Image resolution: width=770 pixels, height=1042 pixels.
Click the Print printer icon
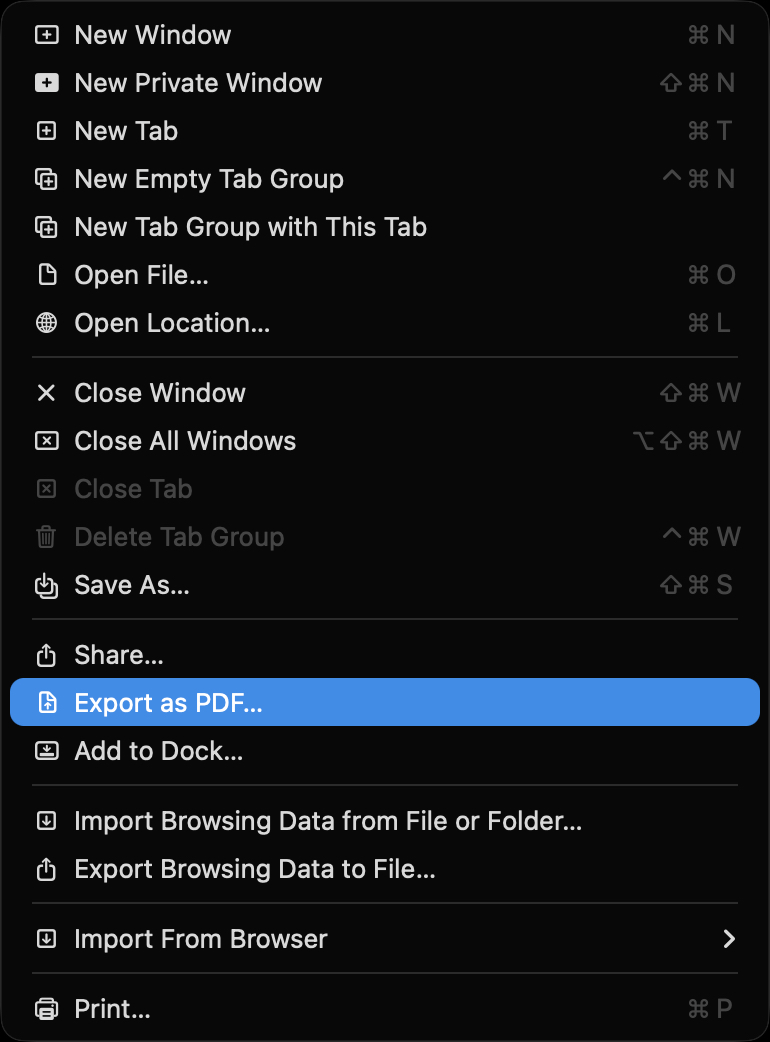point(46,1009)
